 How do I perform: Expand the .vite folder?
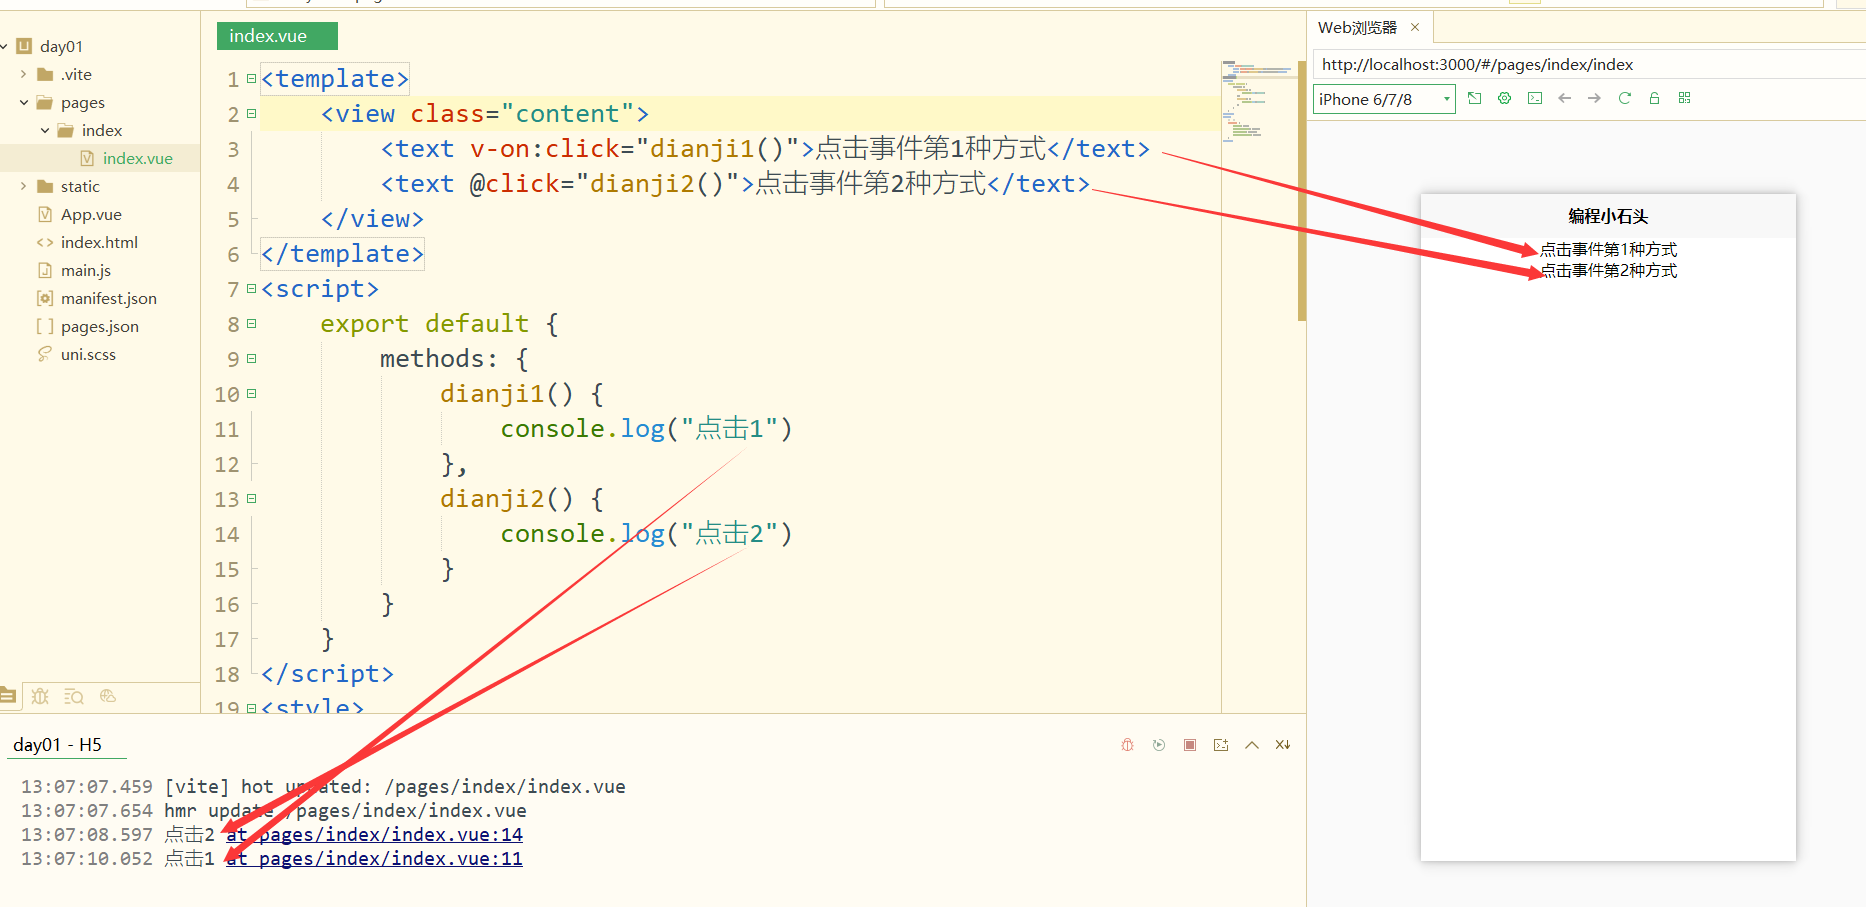tap(24, 74)
